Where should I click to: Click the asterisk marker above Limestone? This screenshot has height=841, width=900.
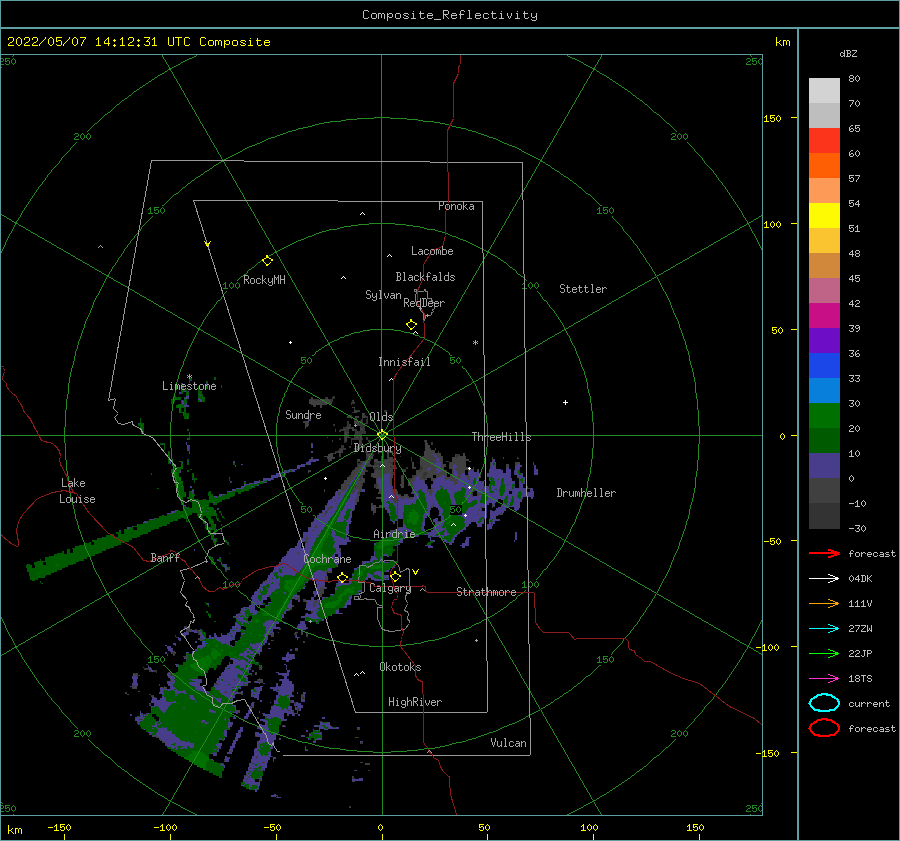coord(189,377)
